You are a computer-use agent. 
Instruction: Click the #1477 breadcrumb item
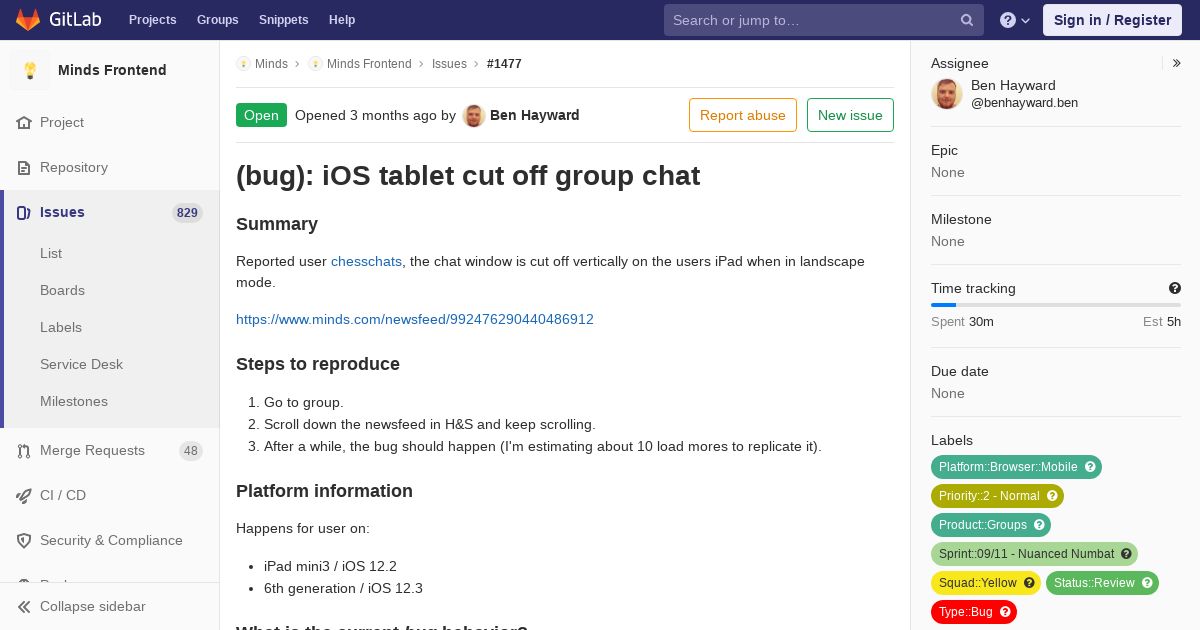504,64
